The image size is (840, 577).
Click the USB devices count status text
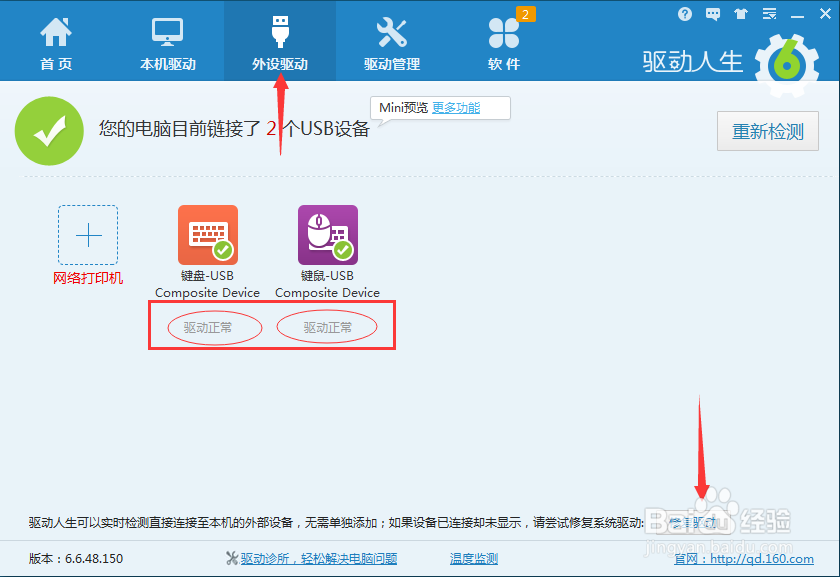[x=234, y=129]
